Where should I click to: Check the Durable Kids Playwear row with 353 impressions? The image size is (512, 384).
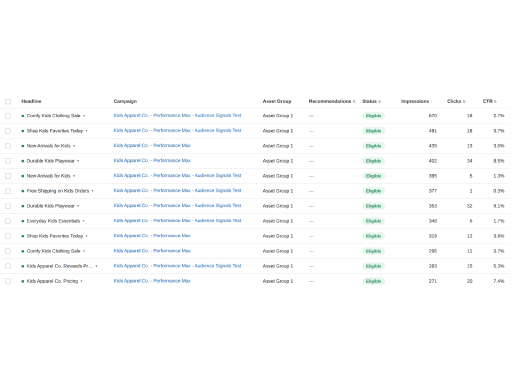(x=8, y=206)
